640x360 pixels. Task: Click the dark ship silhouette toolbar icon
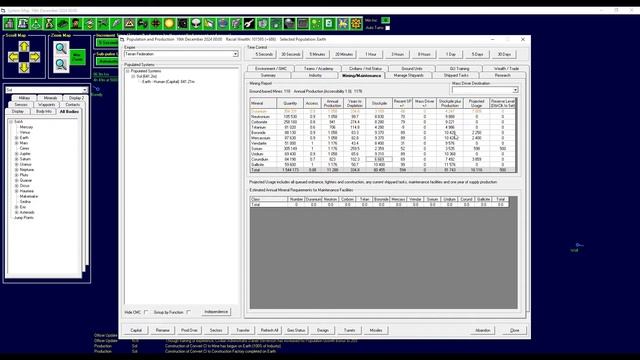coord(63,24)
